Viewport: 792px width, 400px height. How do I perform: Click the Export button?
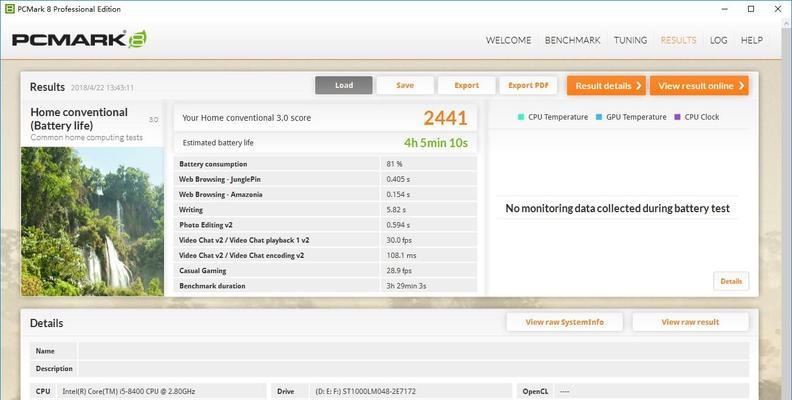(x=467, y=85)
